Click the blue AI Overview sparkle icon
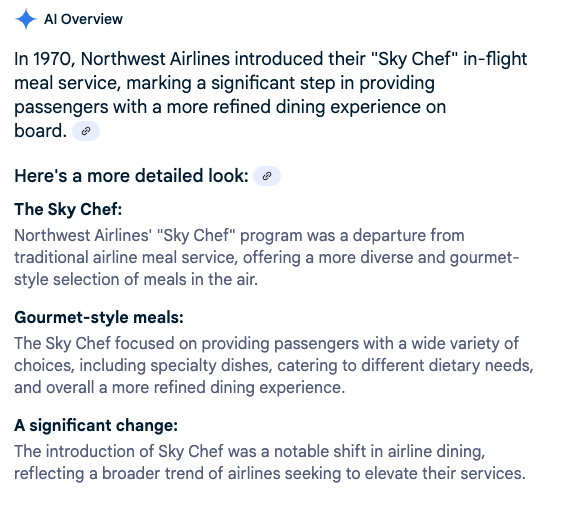 [x=26, y=19]
